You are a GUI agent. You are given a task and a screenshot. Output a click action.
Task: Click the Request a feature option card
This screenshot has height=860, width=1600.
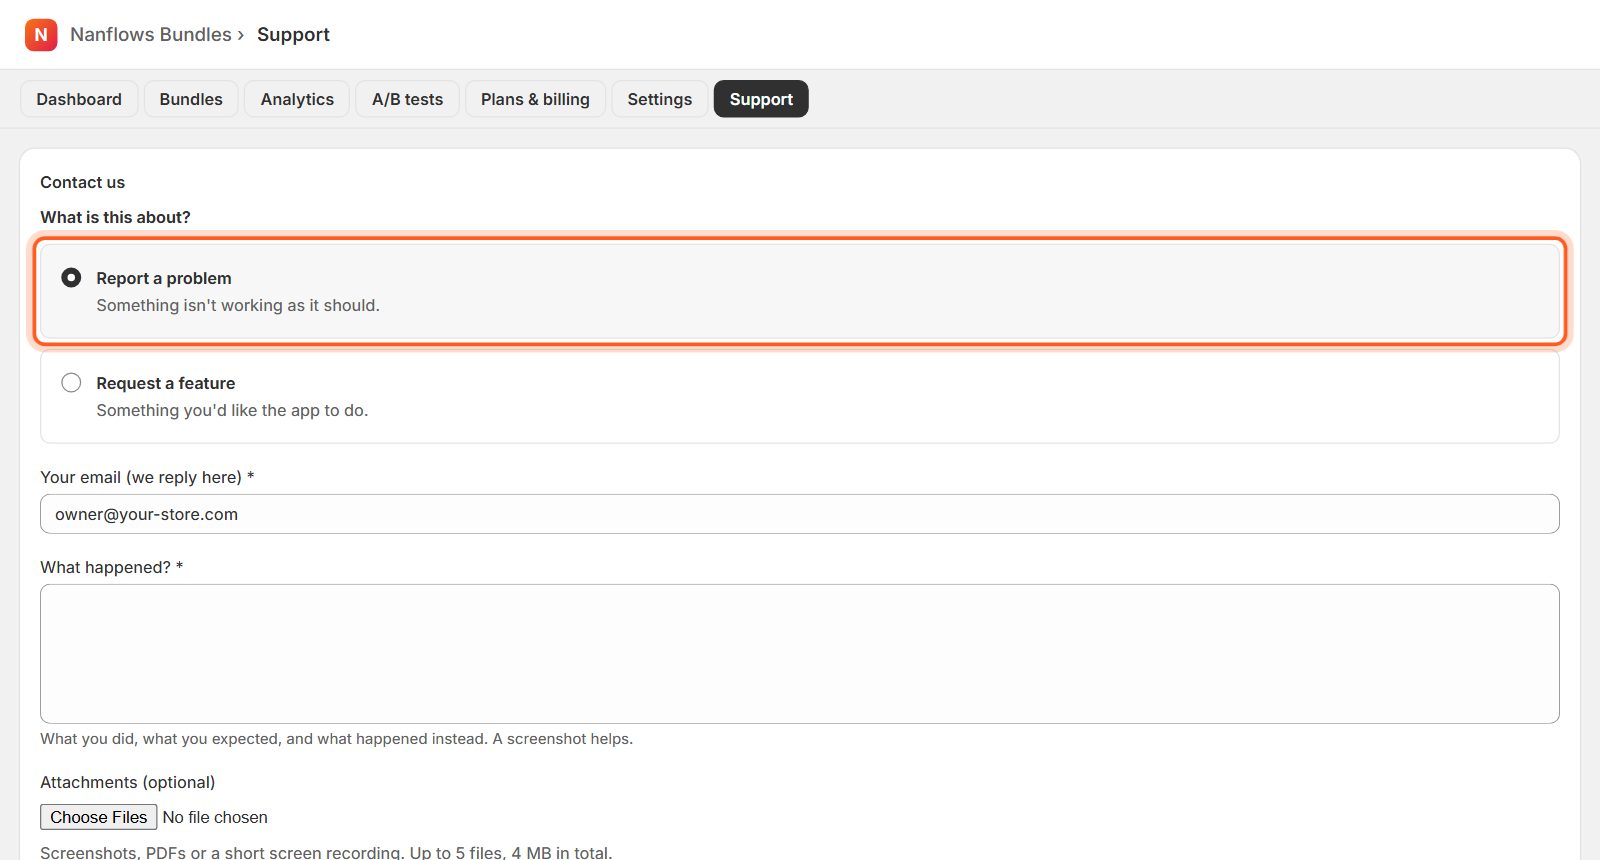tap(800, 396)
